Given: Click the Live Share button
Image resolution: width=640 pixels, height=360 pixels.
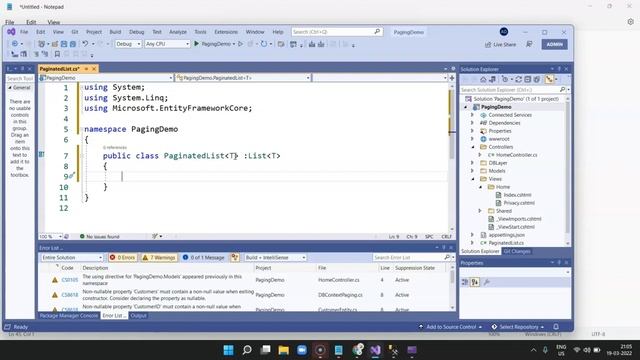Looking at the screenshot, I should coord(500,44).
